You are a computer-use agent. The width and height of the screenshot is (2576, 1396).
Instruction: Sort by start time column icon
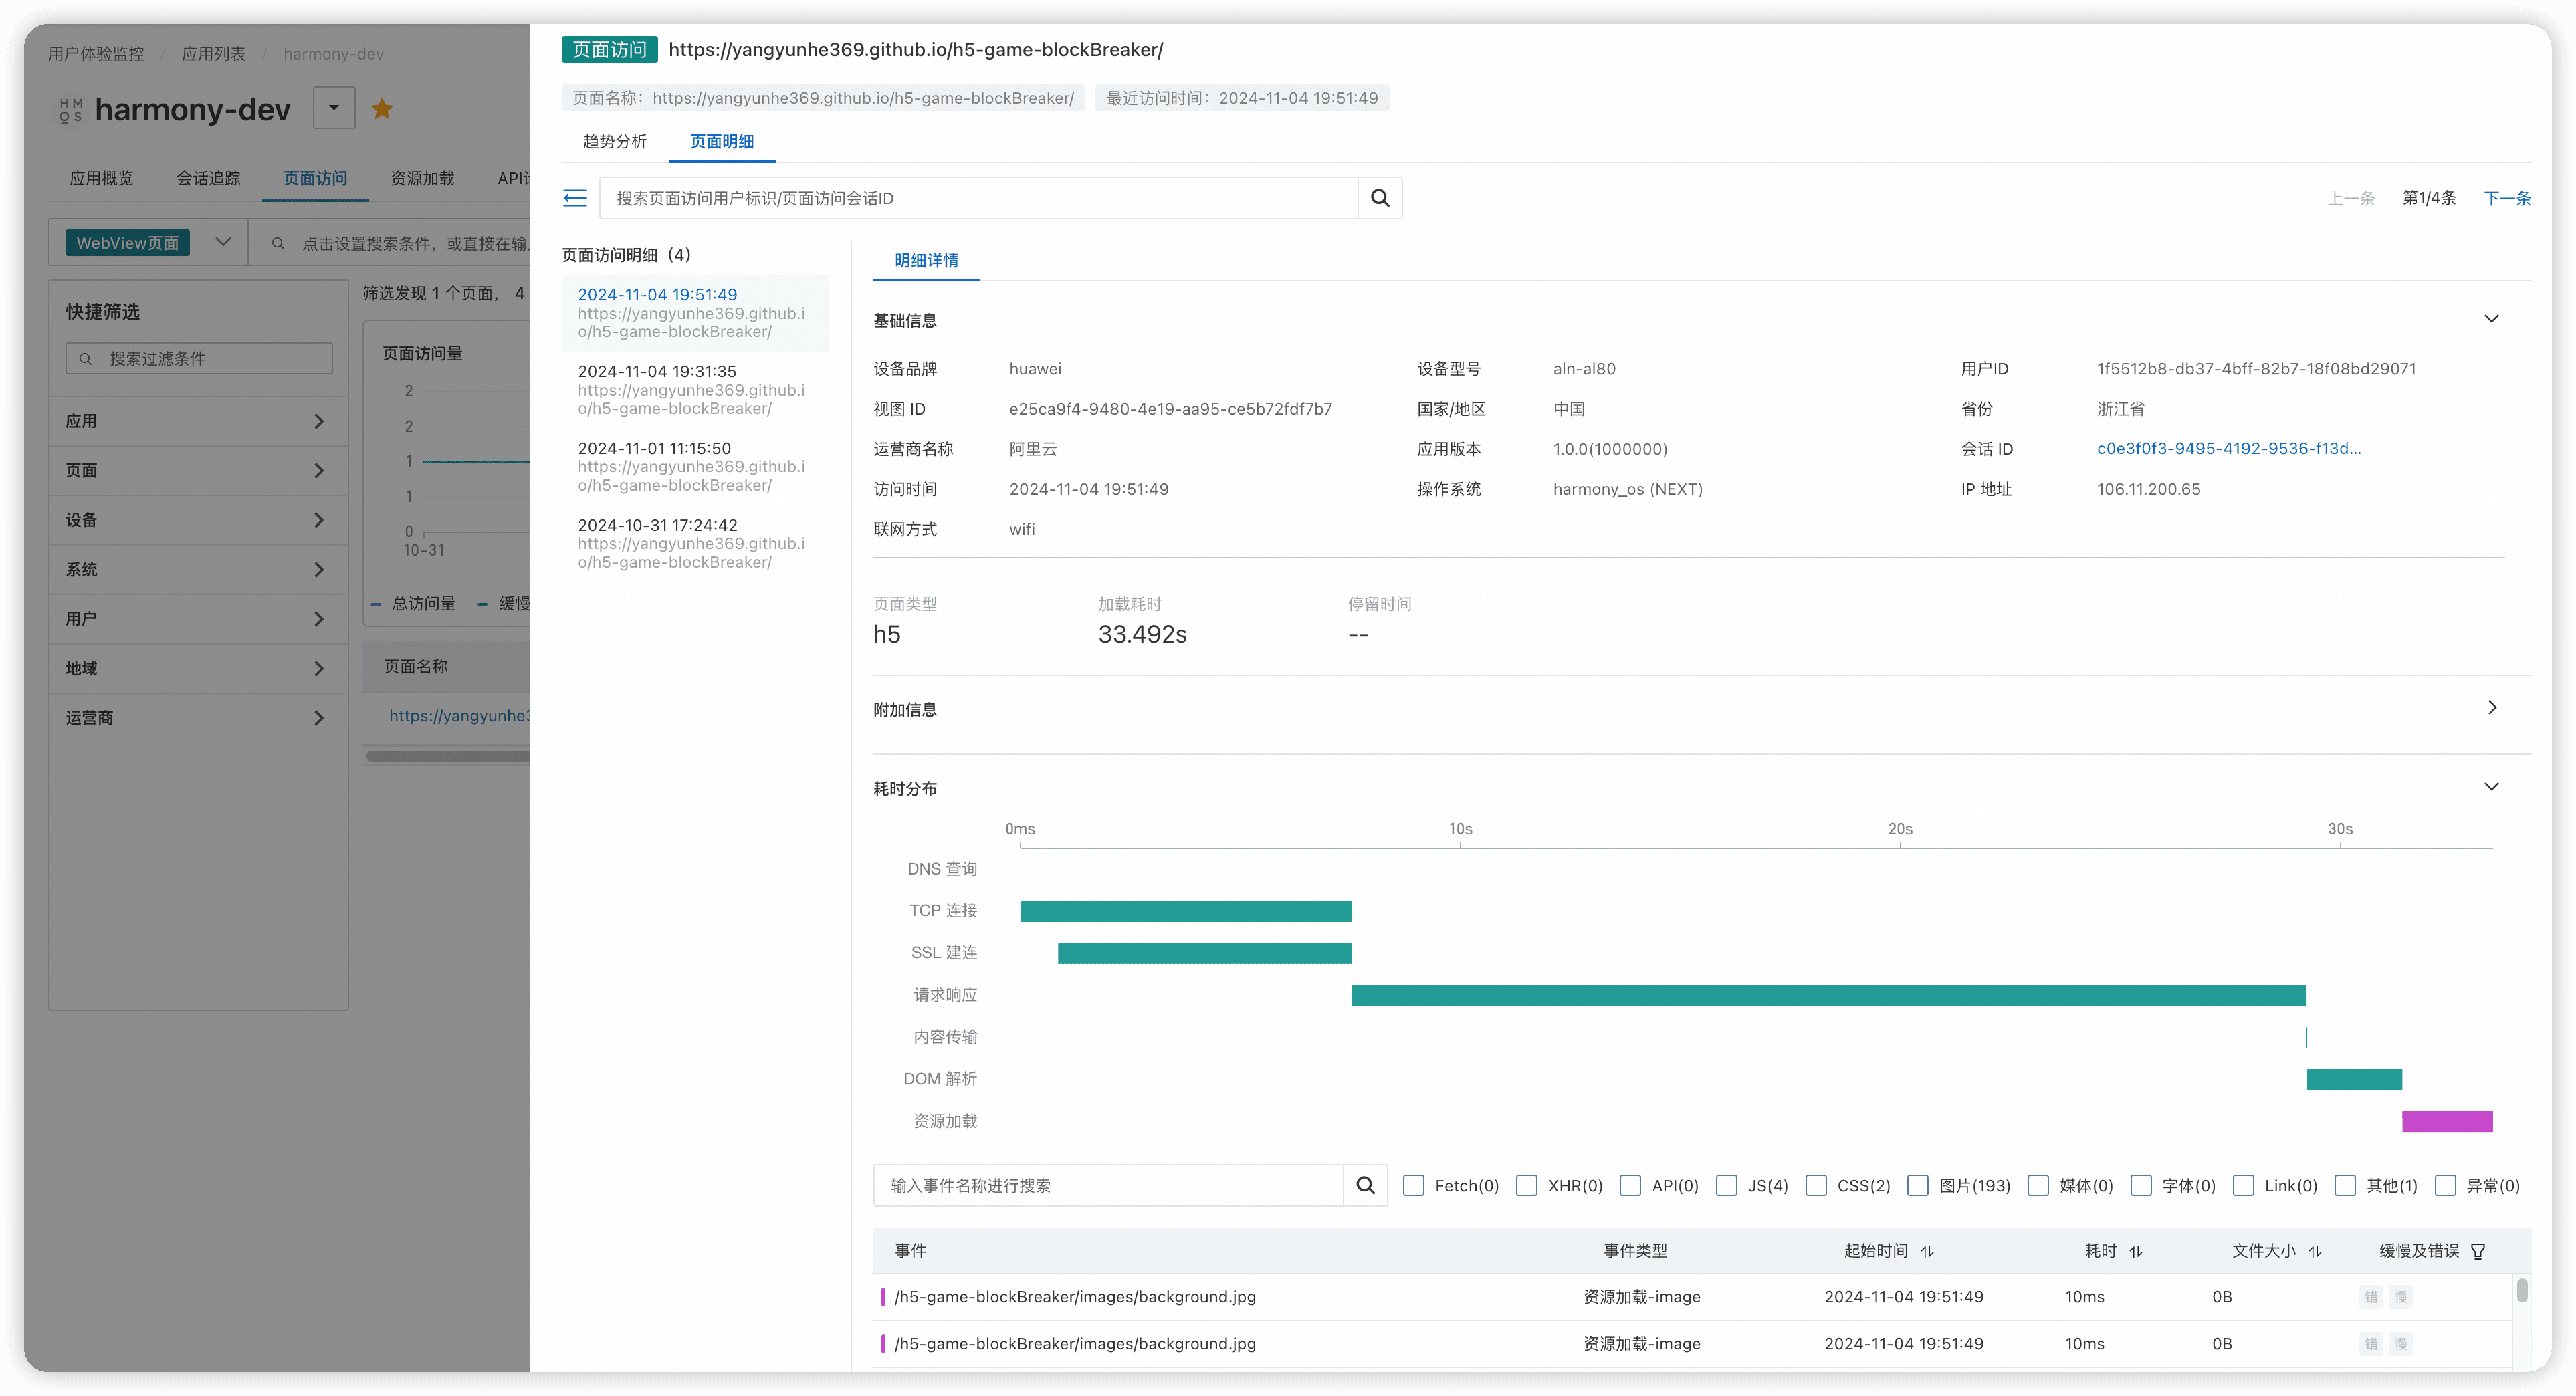(x=1927, y=1251)
